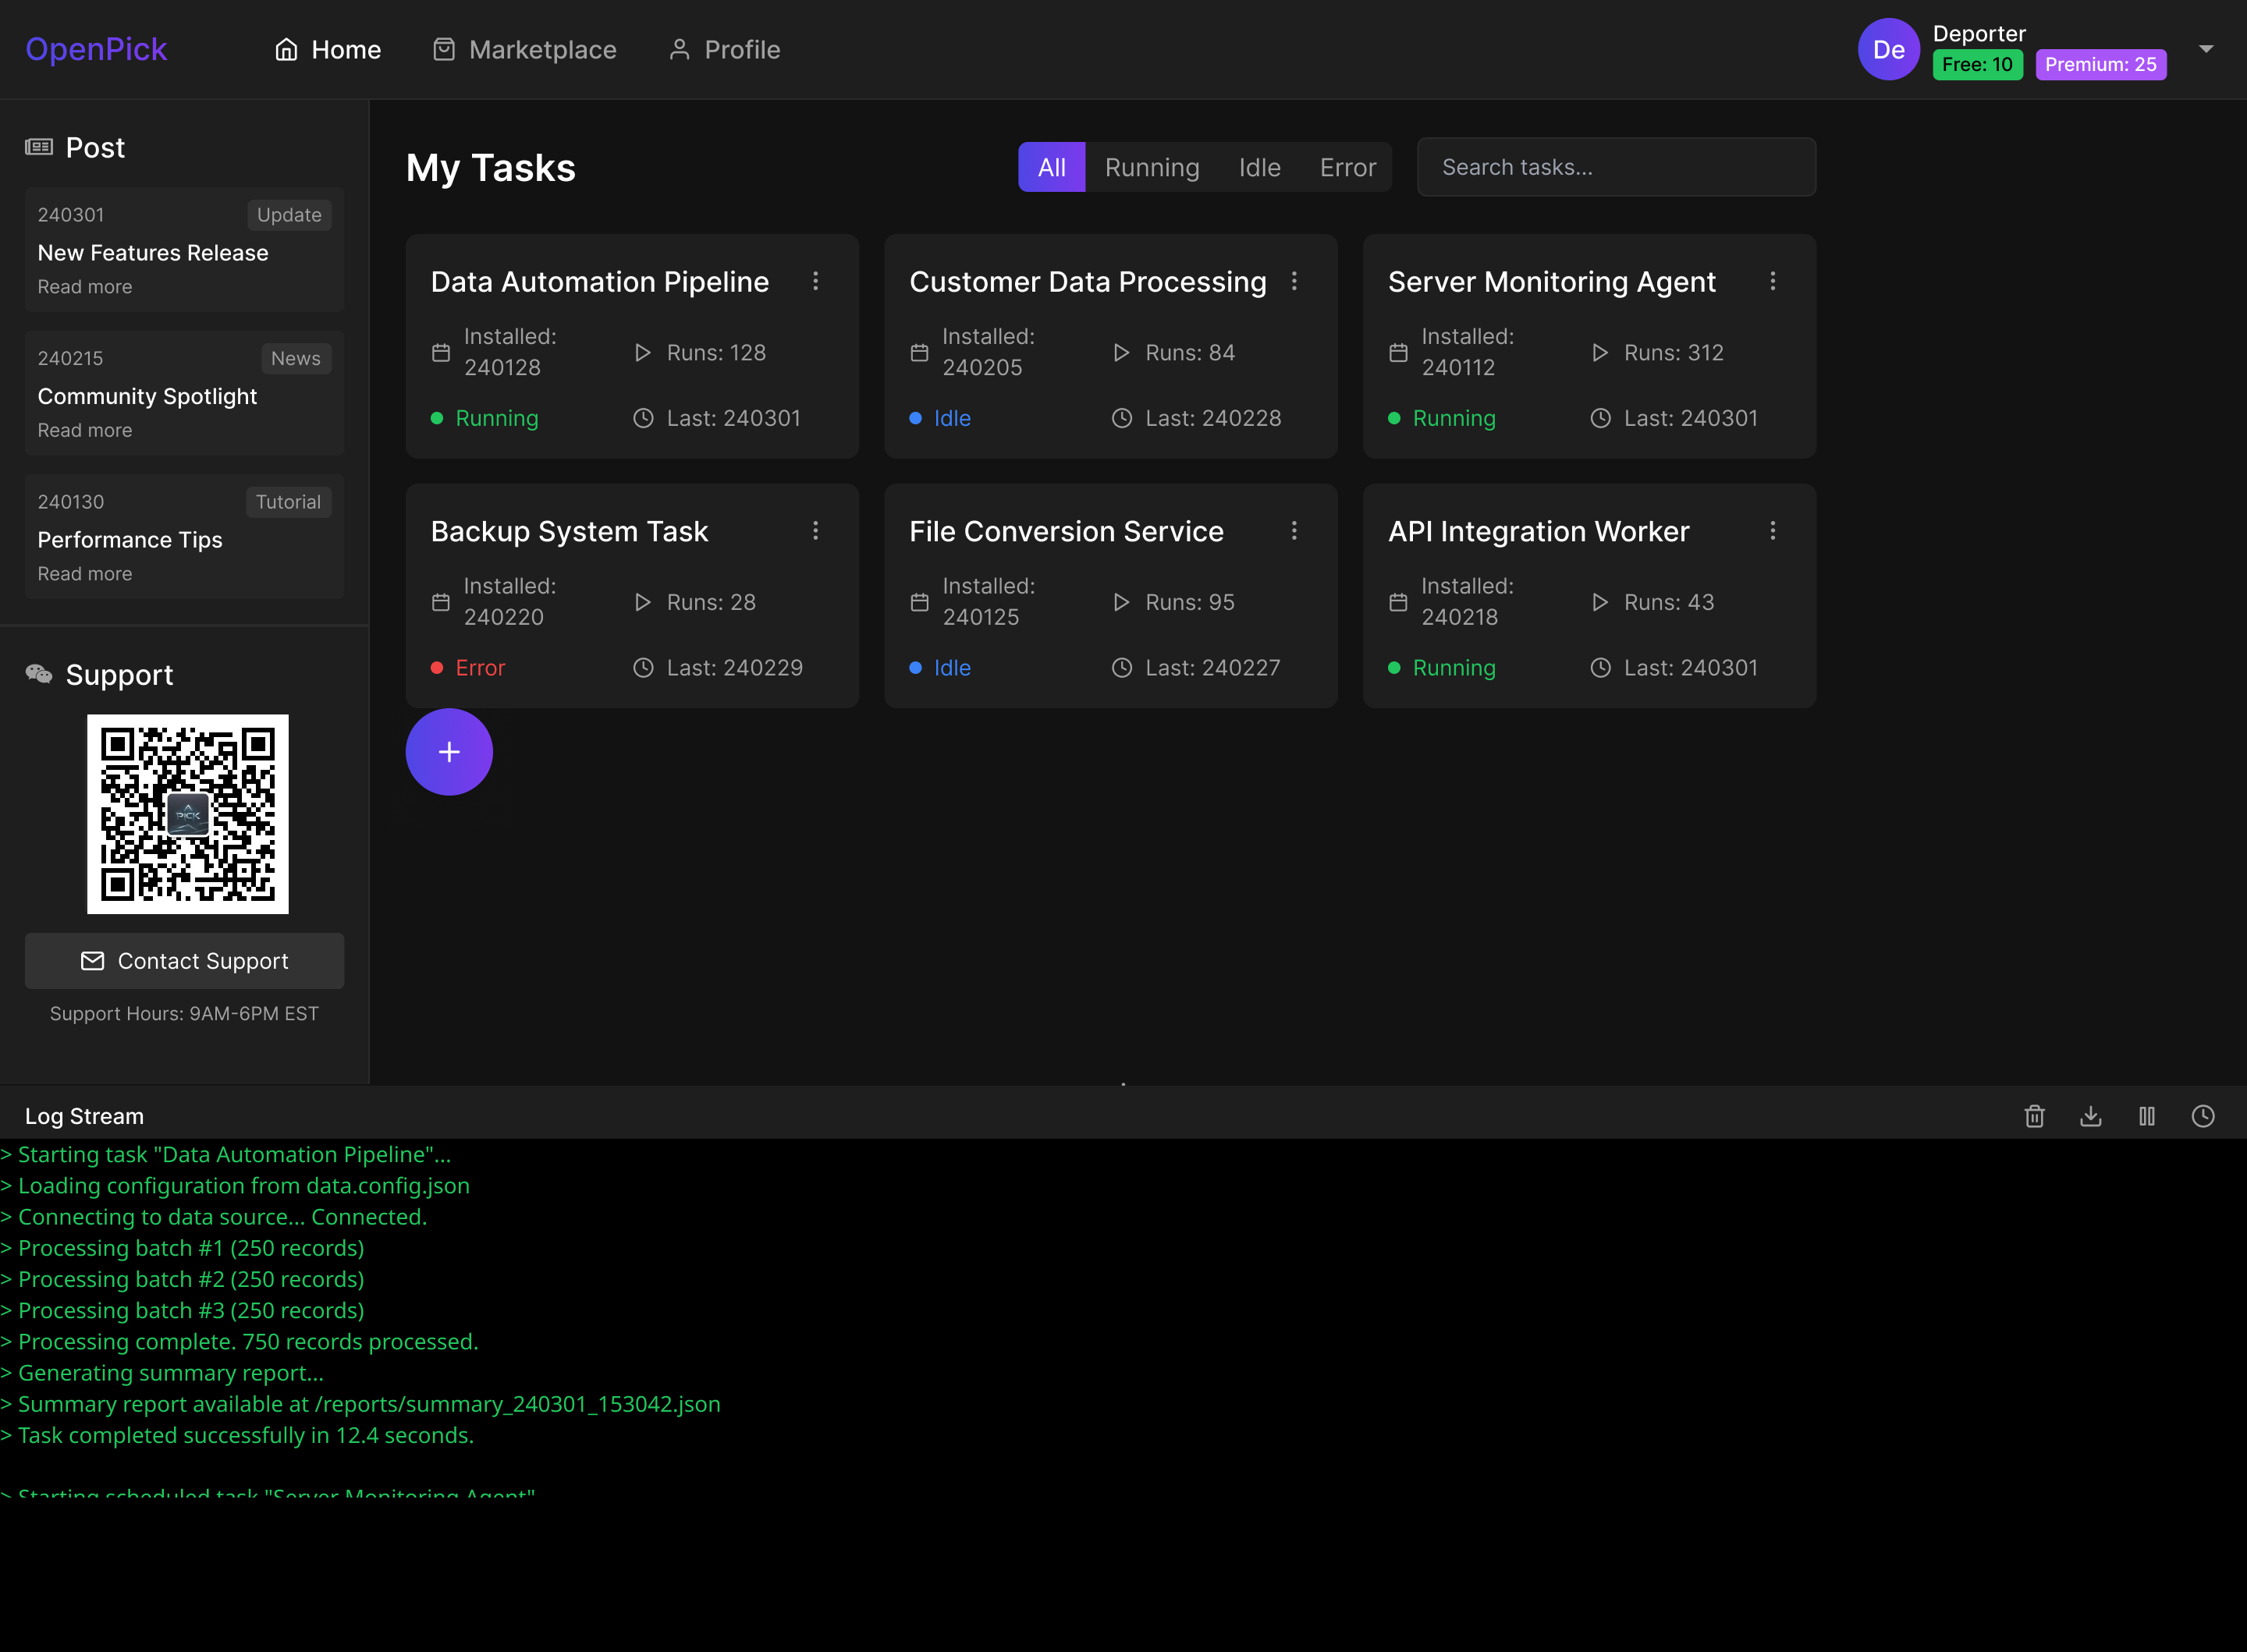
Task: Click the De user avatar
Action: [1887, 49]
